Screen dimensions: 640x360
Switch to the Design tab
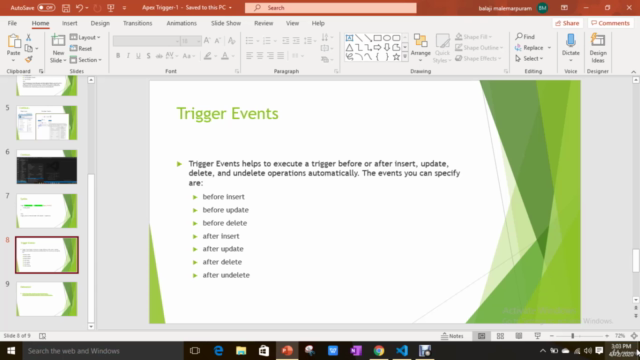pos(100,23)
